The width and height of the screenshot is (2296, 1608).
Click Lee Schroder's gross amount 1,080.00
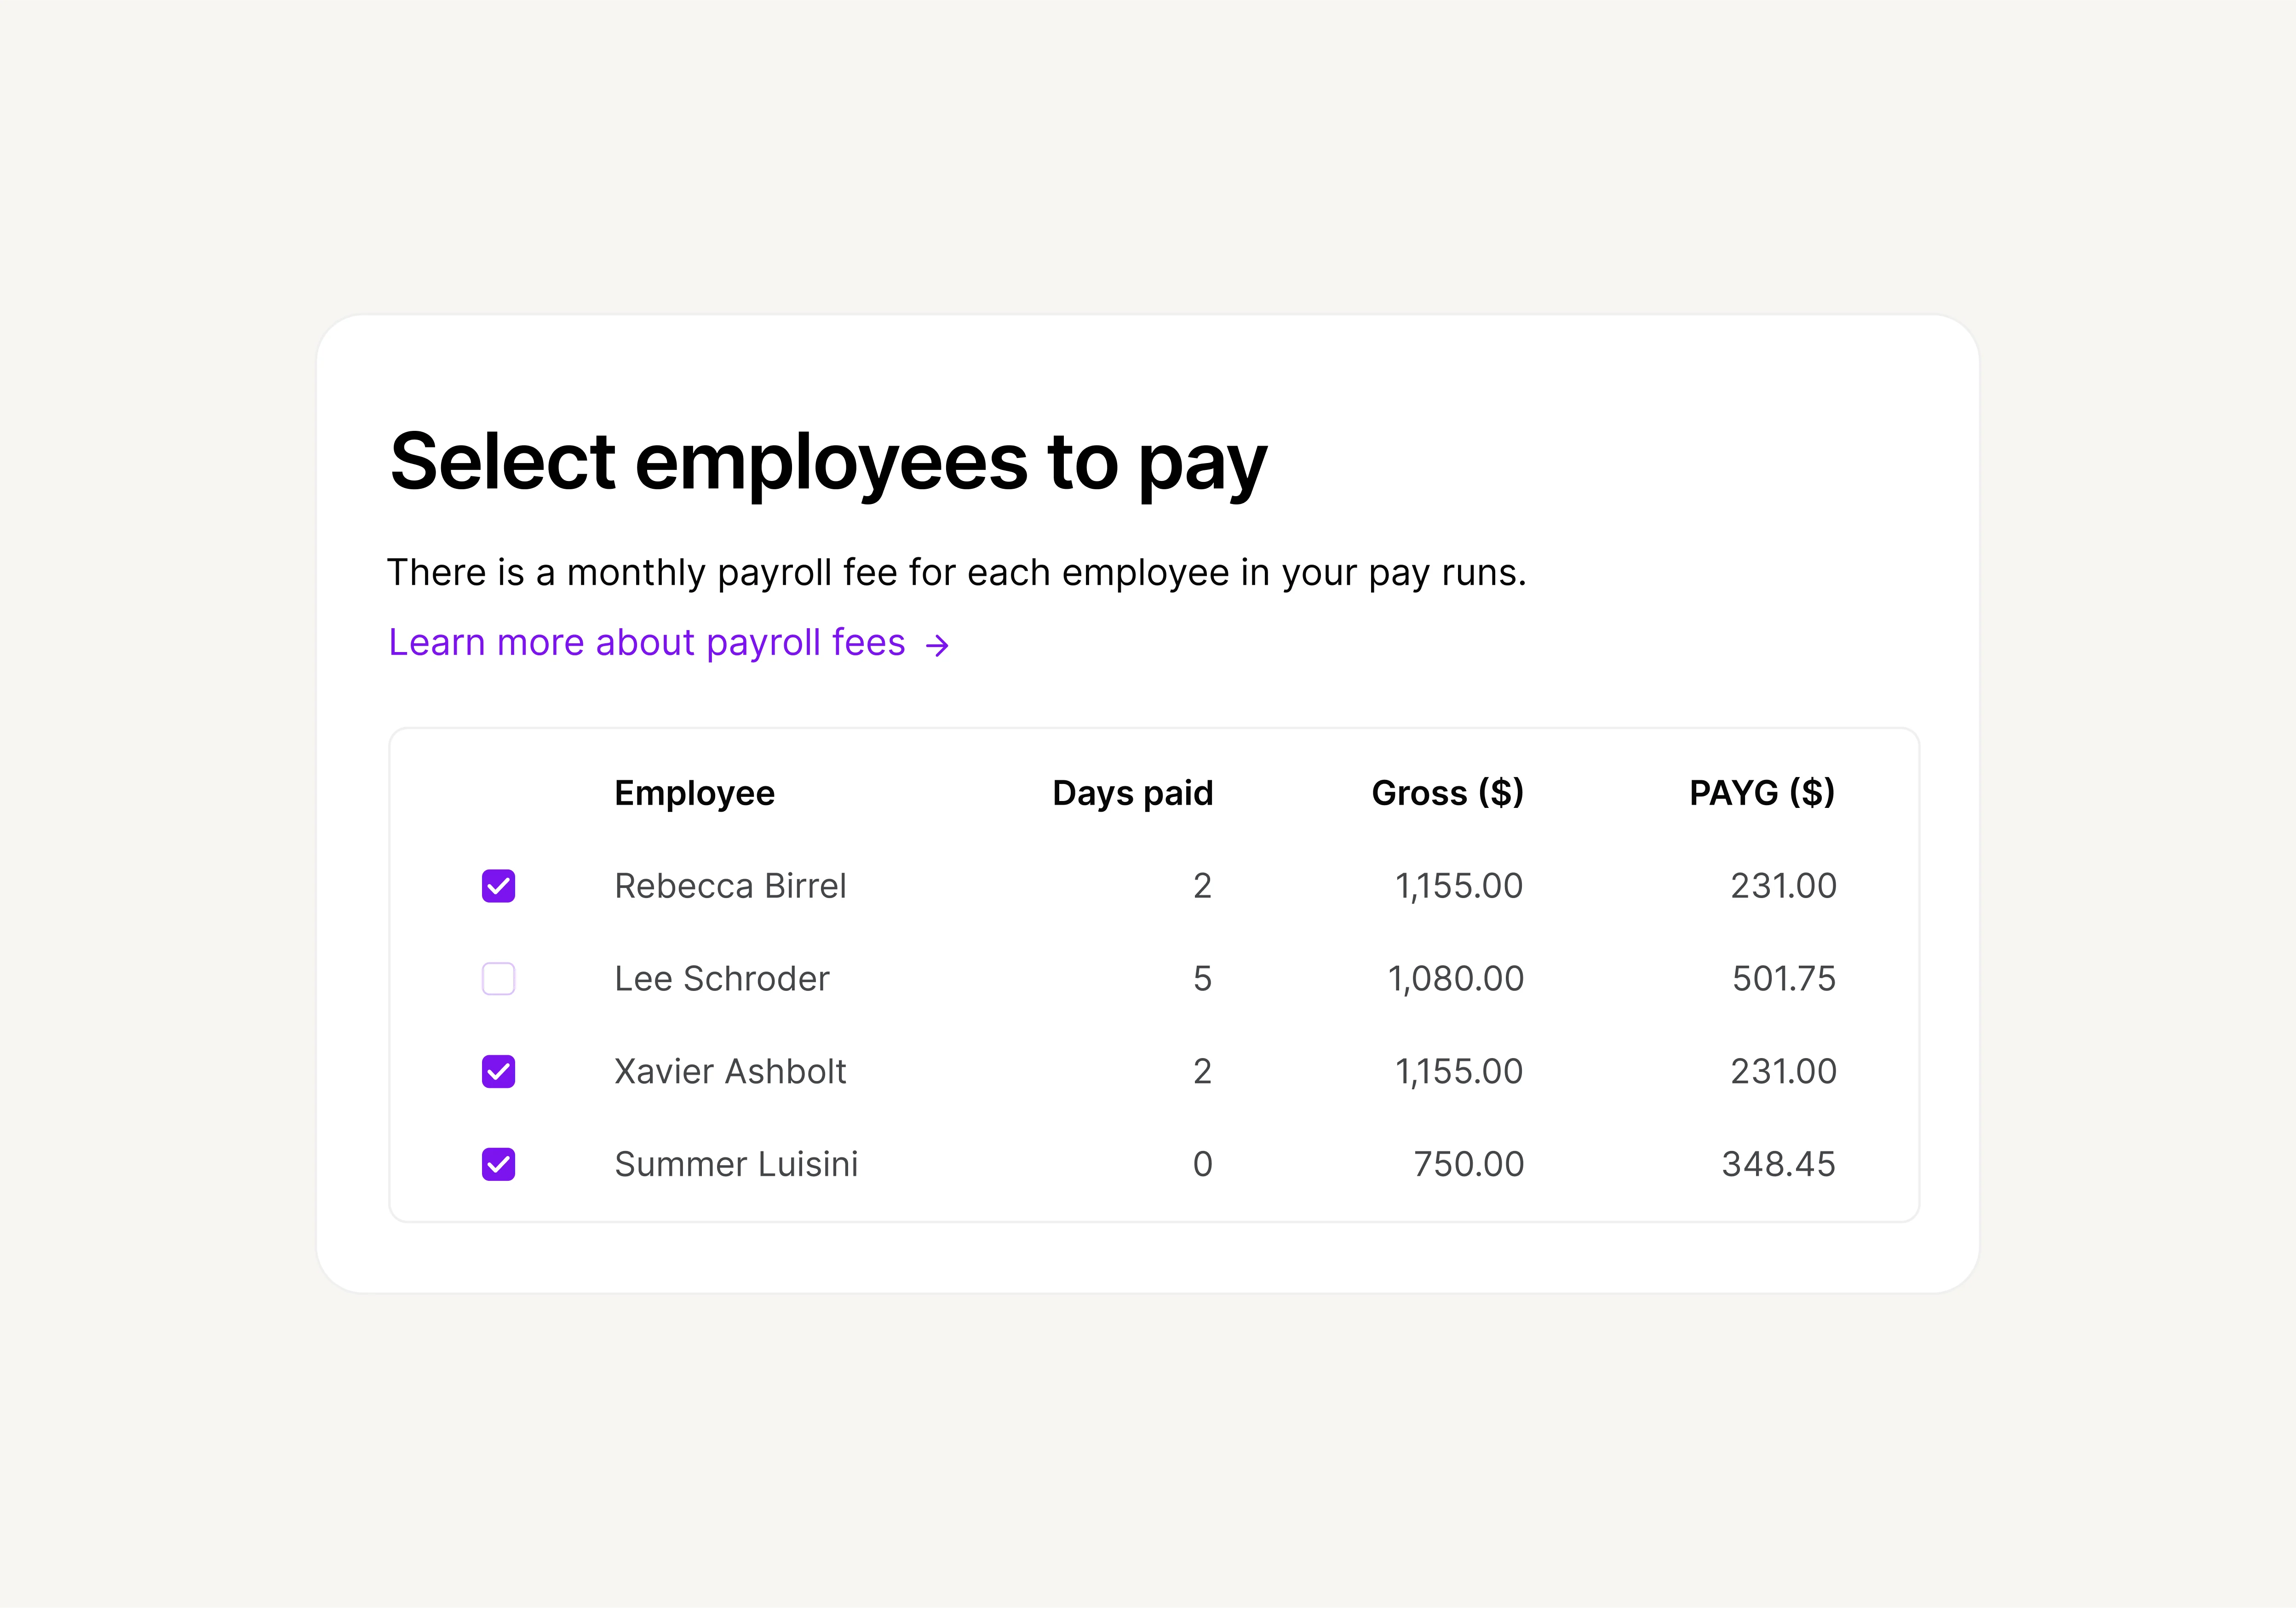coord(1455,978)
